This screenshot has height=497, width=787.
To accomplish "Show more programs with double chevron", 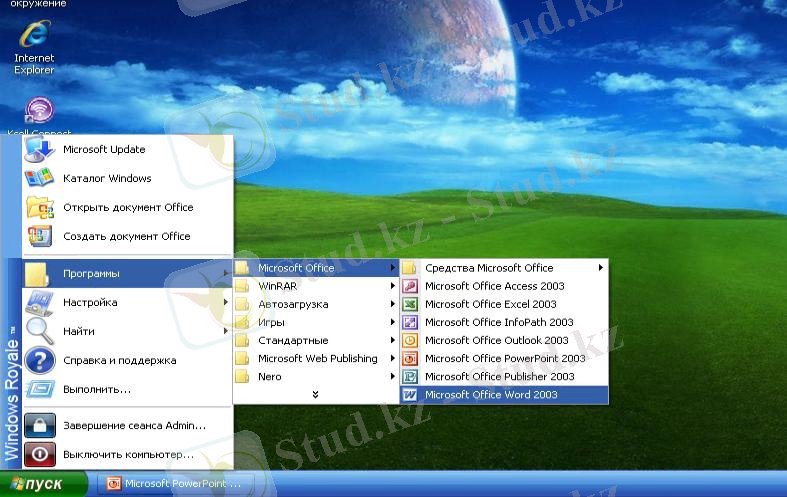I will coord(315,395).
